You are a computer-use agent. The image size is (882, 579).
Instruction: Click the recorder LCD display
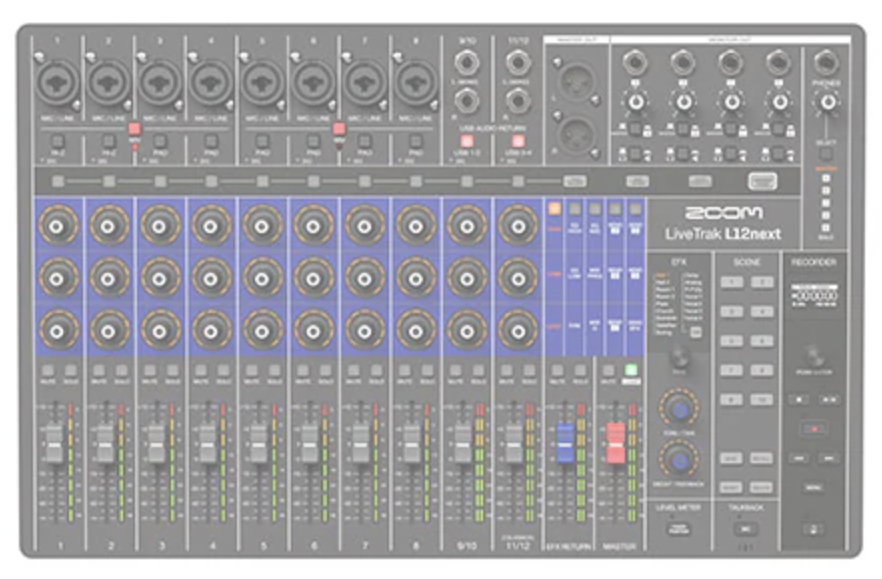814,297
